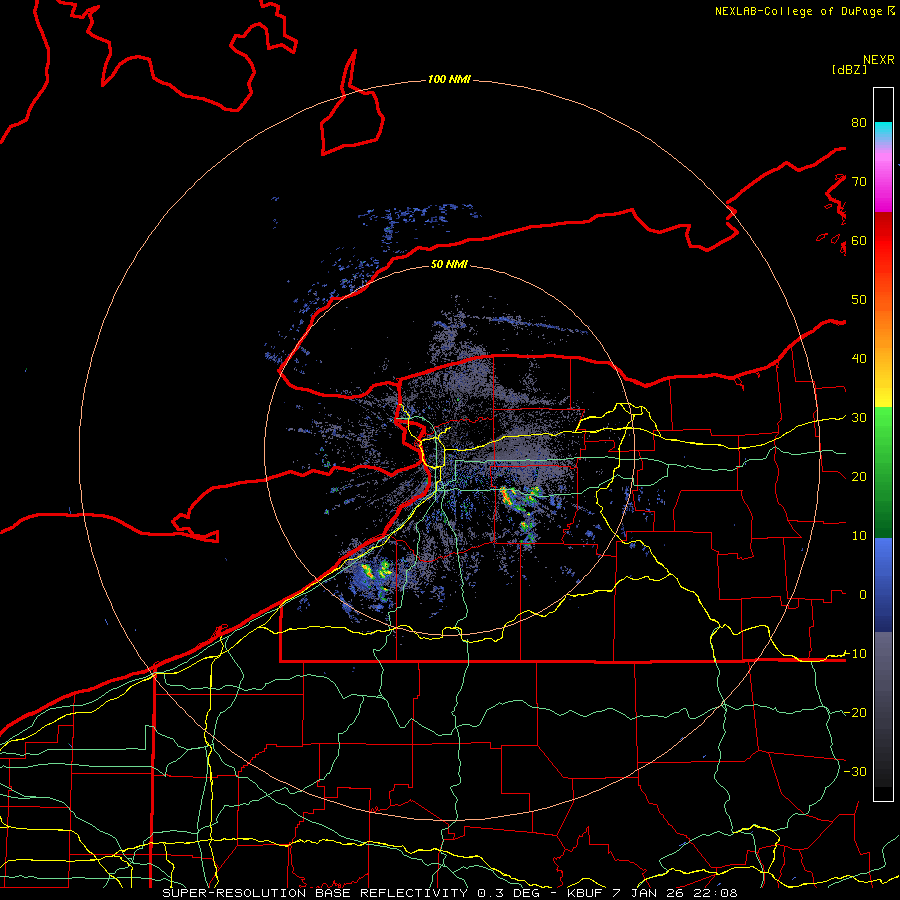Click the 30 value on dBZ scale
Image resolution: width=900 pixels, height=900 pixels.
(859, 418)
